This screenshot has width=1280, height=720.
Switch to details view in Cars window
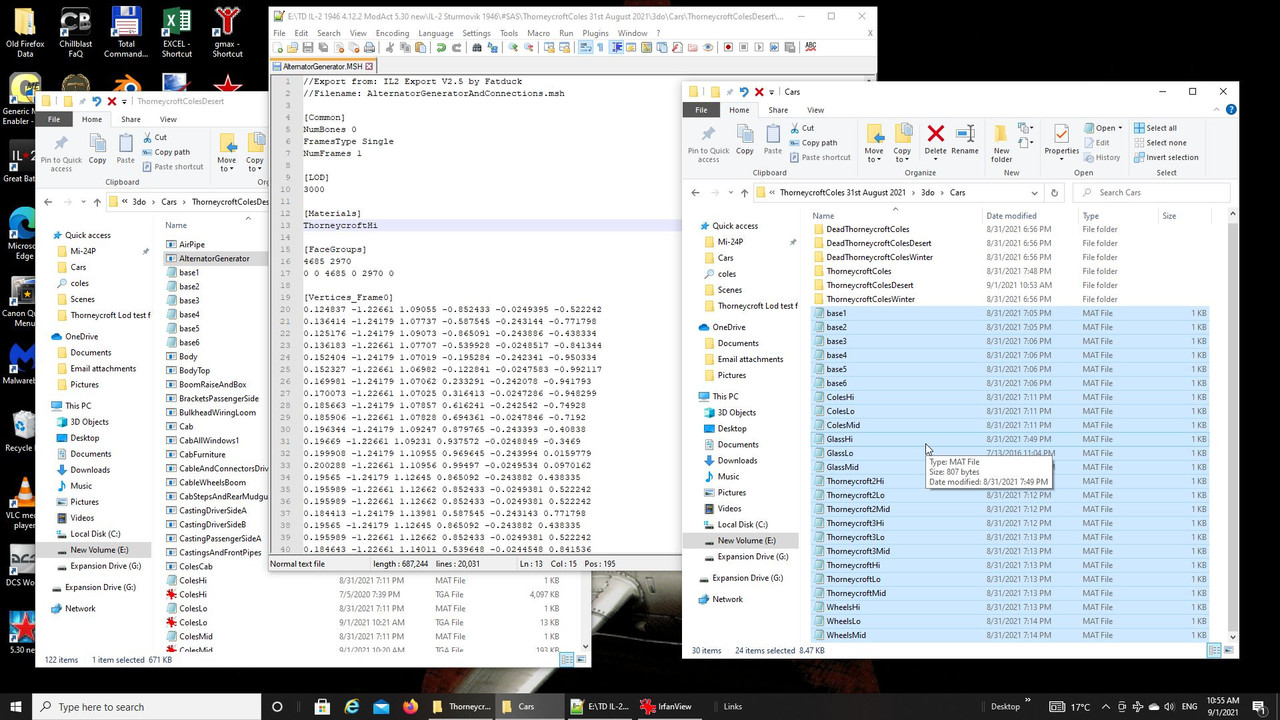(x=1214, y=650)
